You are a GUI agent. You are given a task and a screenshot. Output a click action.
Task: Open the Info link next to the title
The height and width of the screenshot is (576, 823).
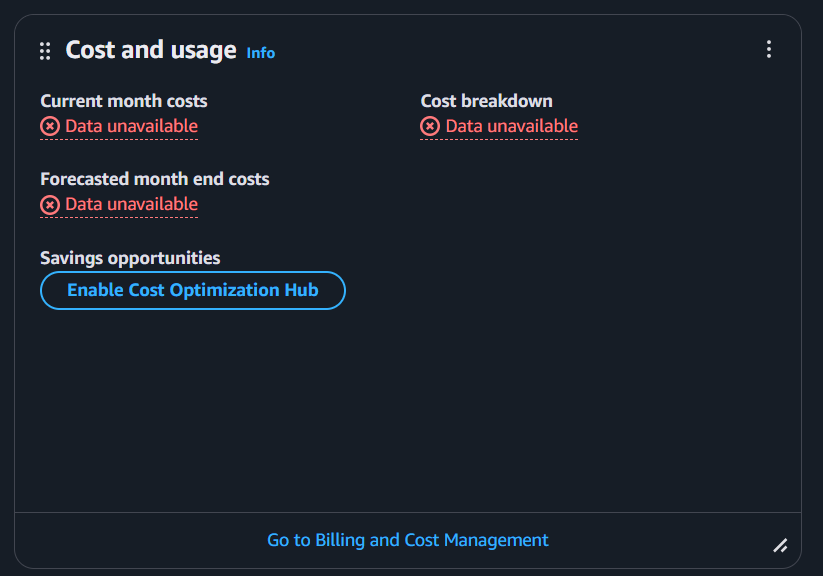coord(260,53)
